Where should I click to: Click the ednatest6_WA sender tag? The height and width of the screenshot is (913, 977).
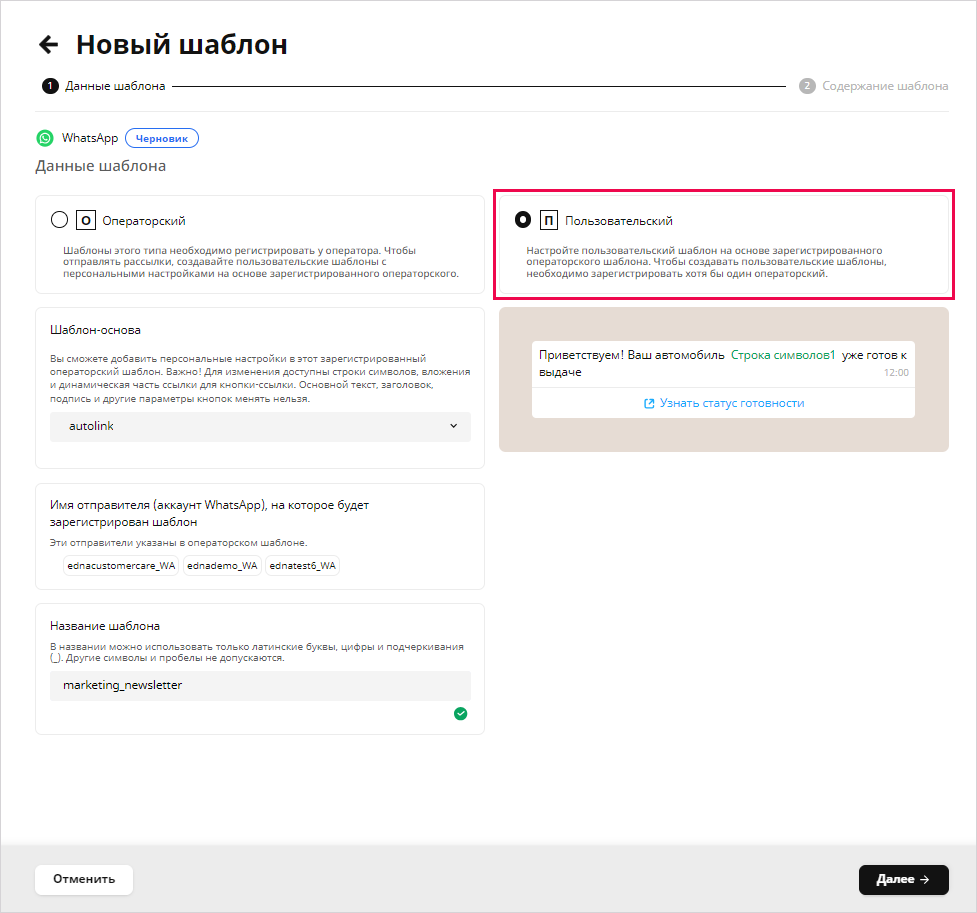[x=302, y=566]
